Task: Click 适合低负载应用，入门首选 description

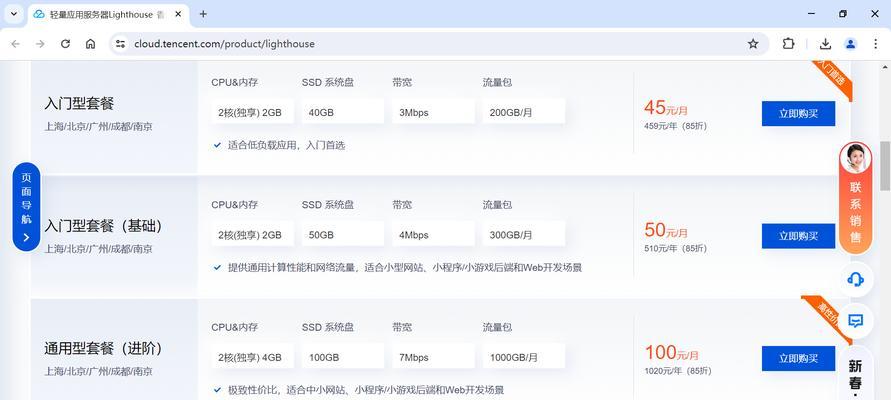Action: [x=286, y=145]
